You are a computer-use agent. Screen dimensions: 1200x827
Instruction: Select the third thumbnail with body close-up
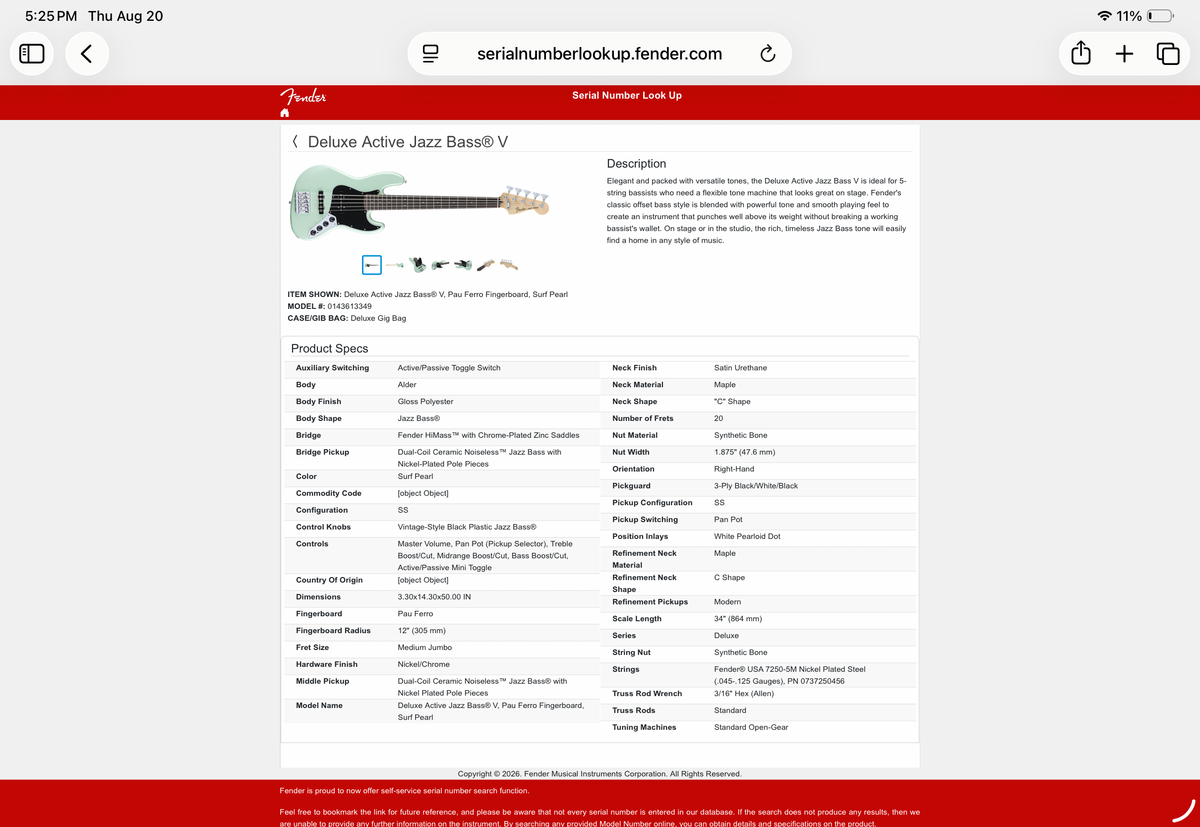pyautogui.click(x=418, y=265)
